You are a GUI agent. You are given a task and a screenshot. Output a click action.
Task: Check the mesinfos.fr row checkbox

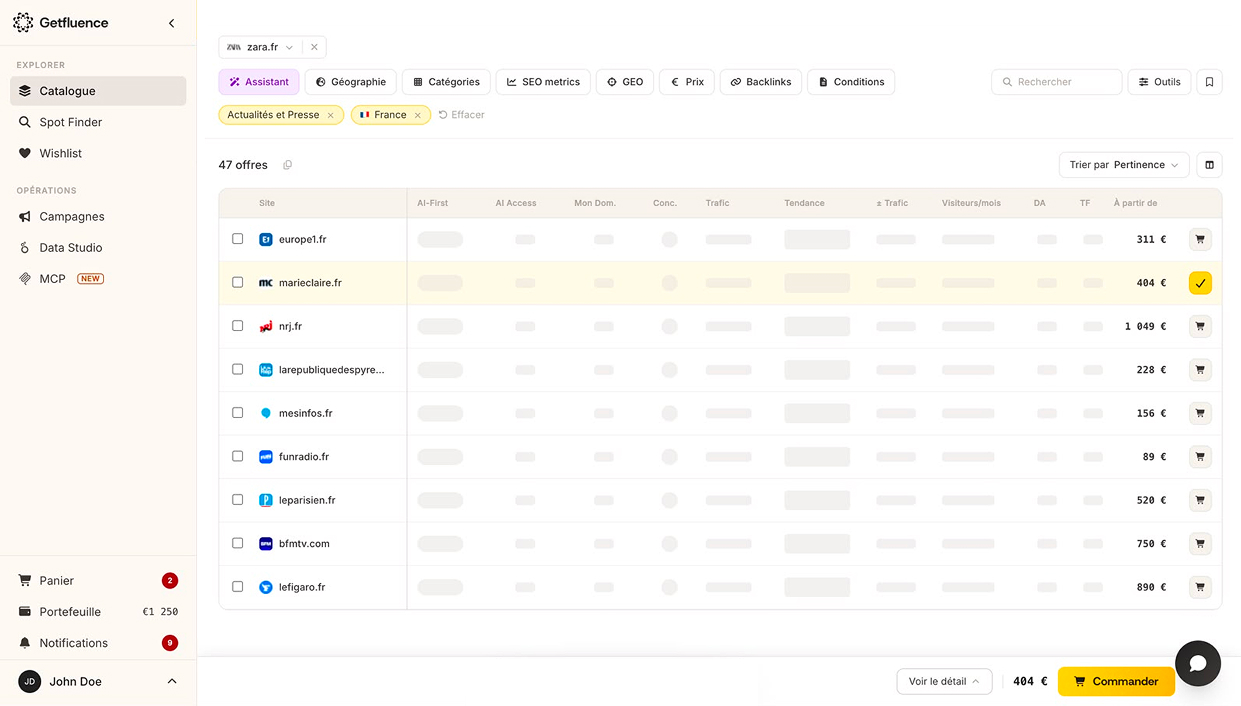238,413
